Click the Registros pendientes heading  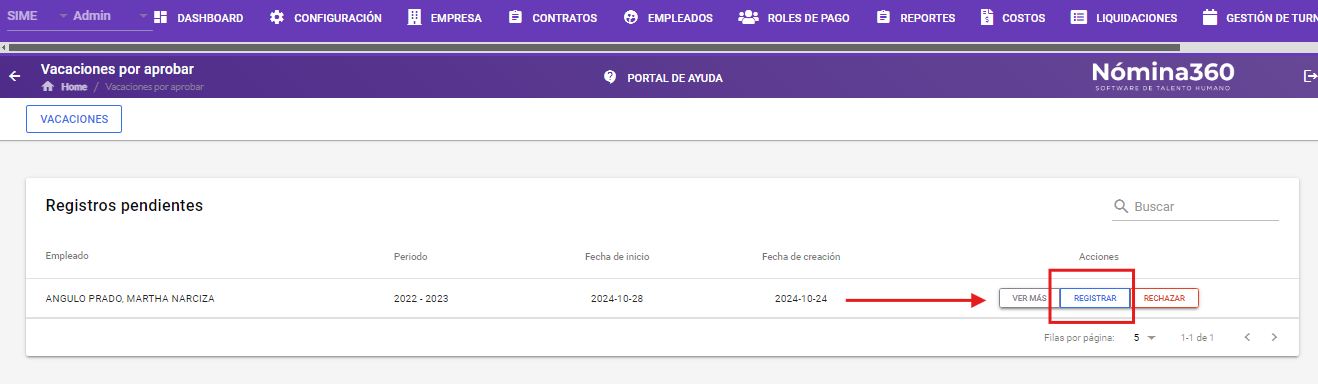124,205
